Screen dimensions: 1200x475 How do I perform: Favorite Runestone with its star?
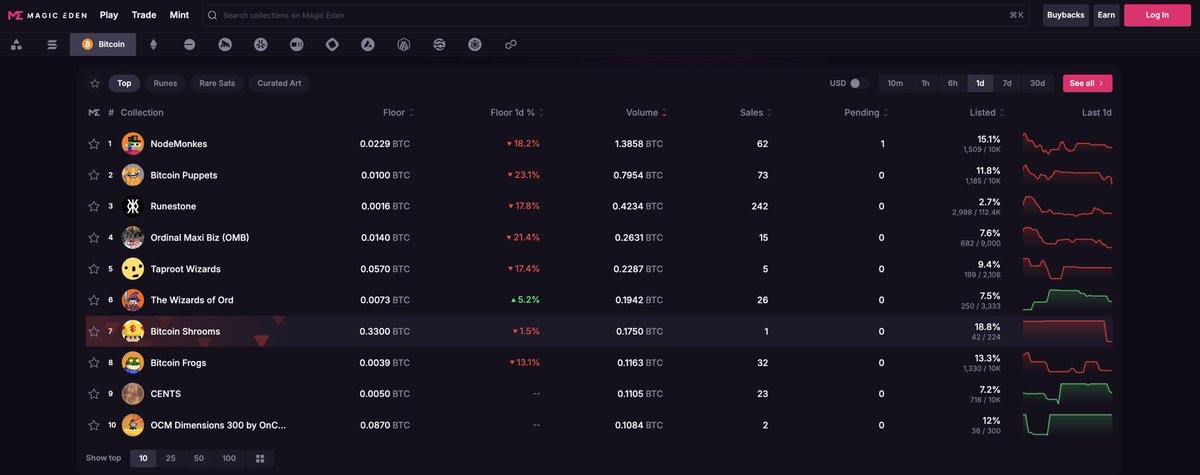(x=94, y=206)
